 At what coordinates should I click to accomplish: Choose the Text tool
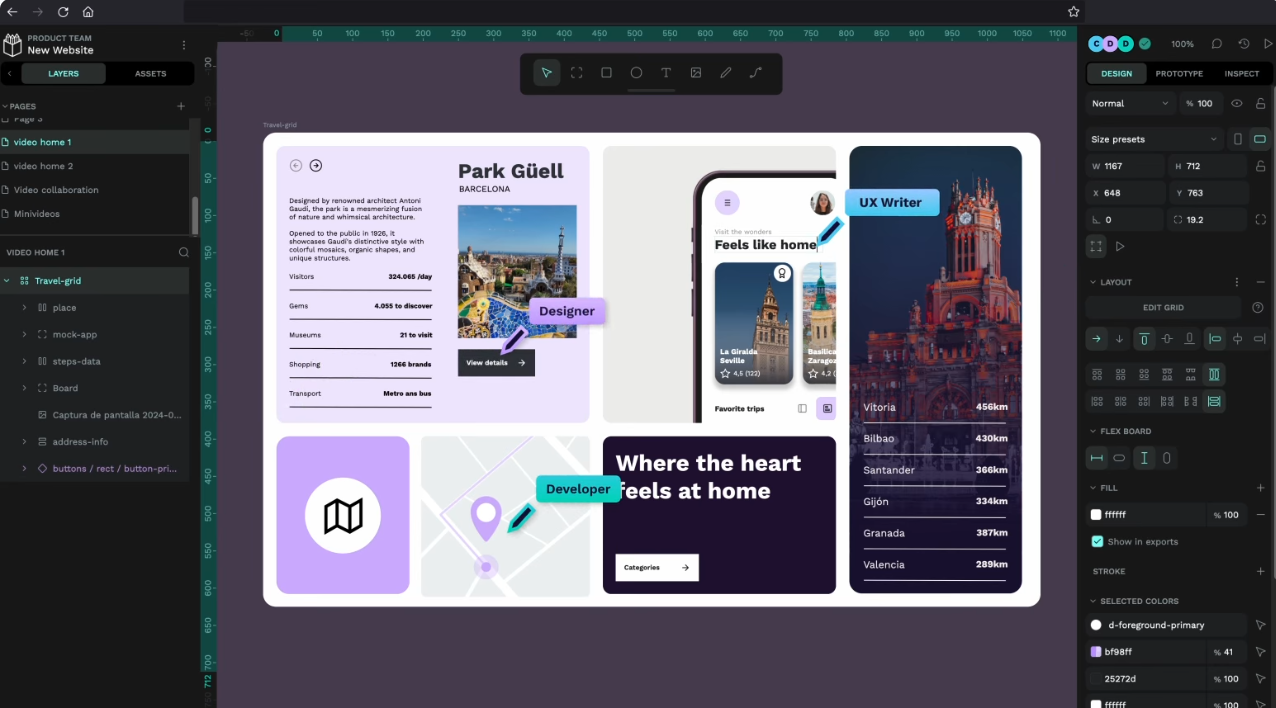click(666, 73)
